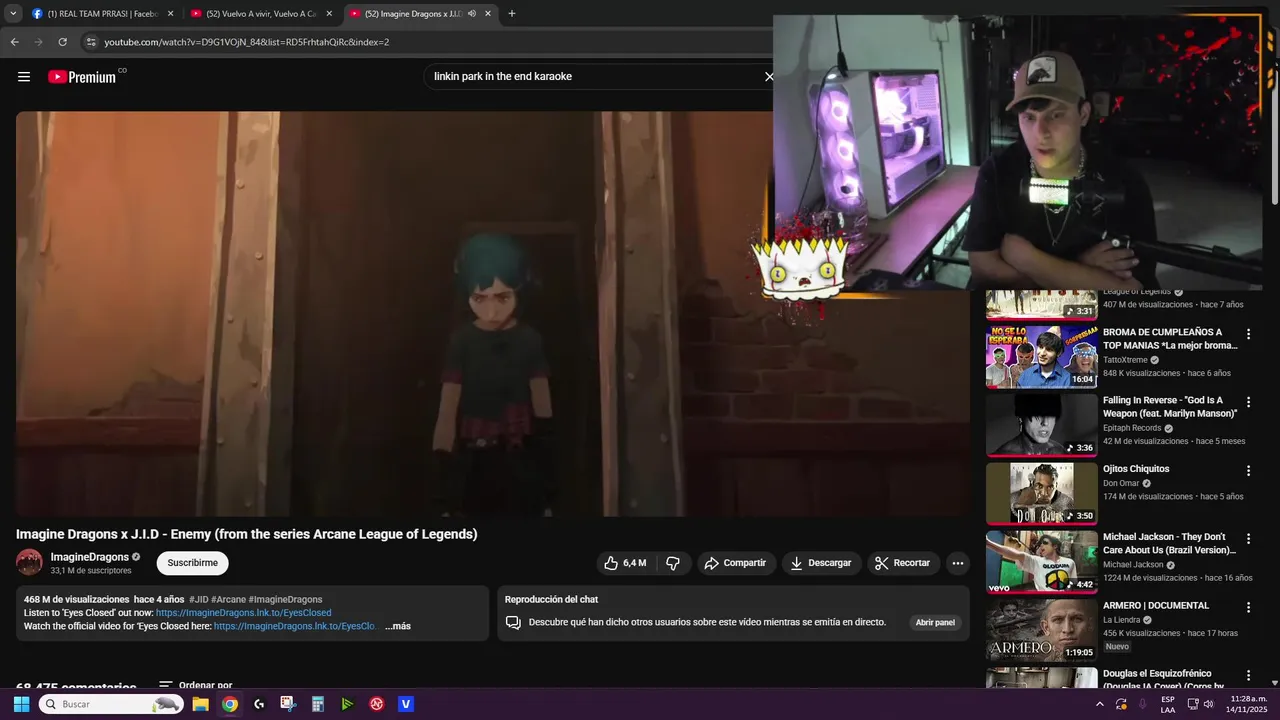The image size is (1280, 720).
Task: Open Falling In Reverse video thumbnail
Action: 1041,424
